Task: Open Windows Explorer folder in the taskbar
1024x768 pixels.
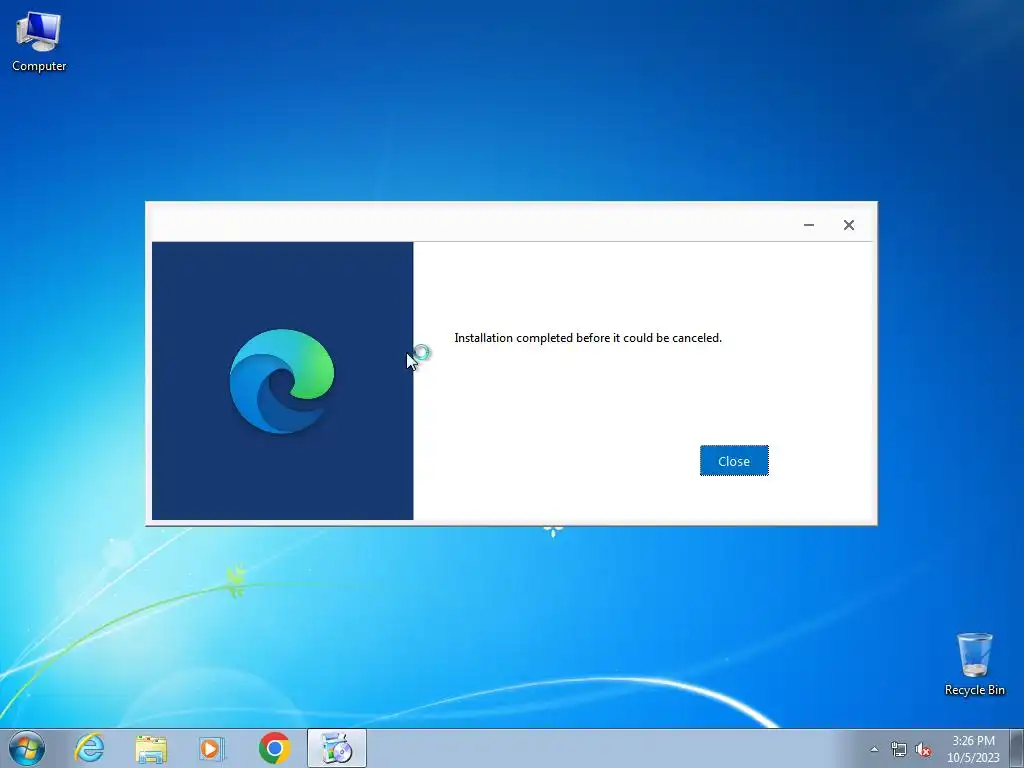Action: coord(151,748)
